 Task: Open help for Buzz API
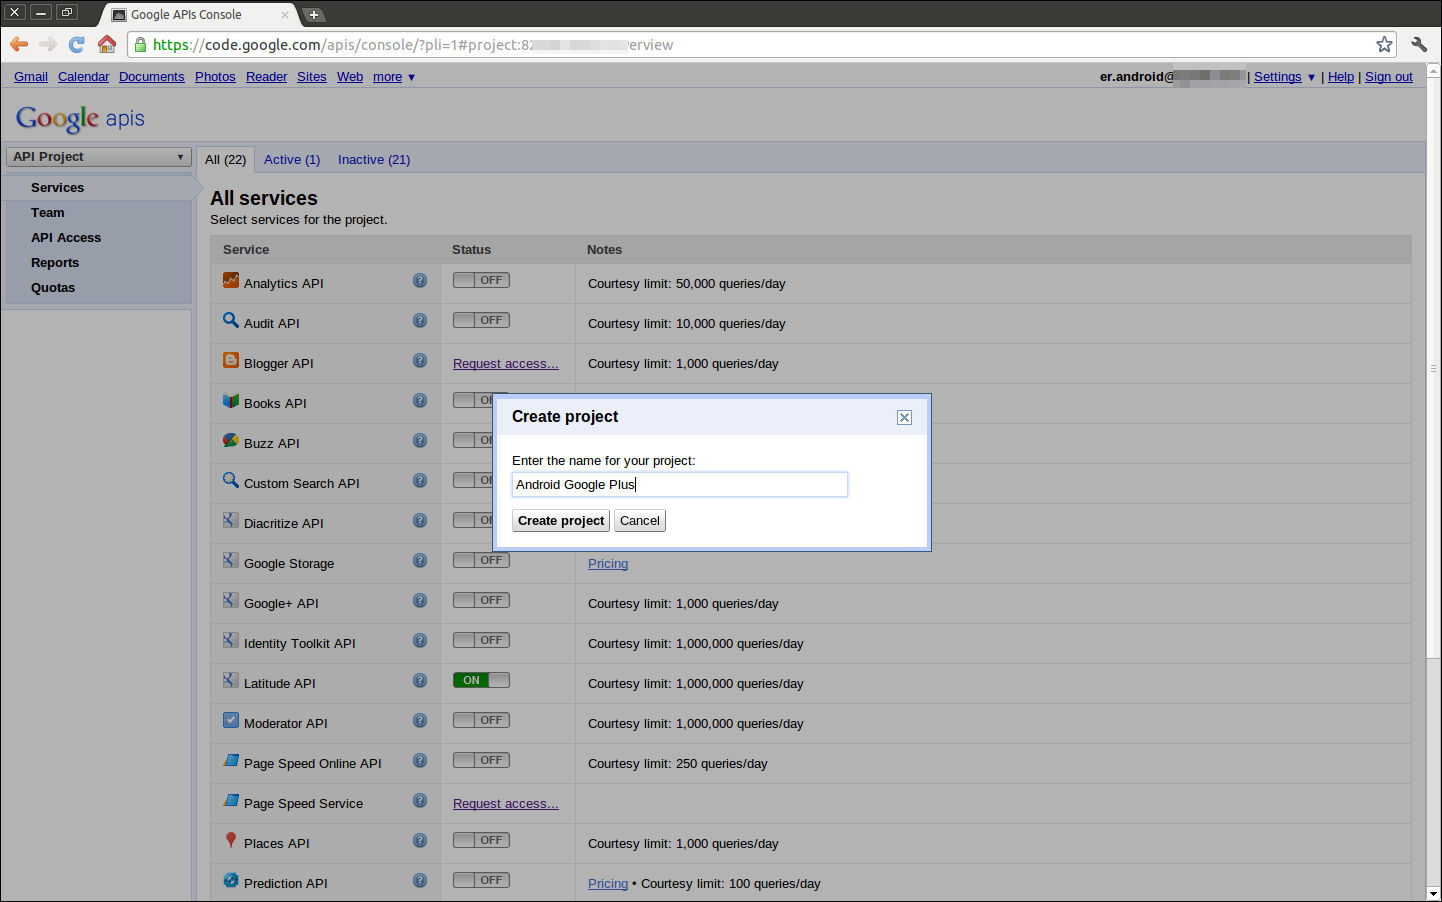coord(420,441)
